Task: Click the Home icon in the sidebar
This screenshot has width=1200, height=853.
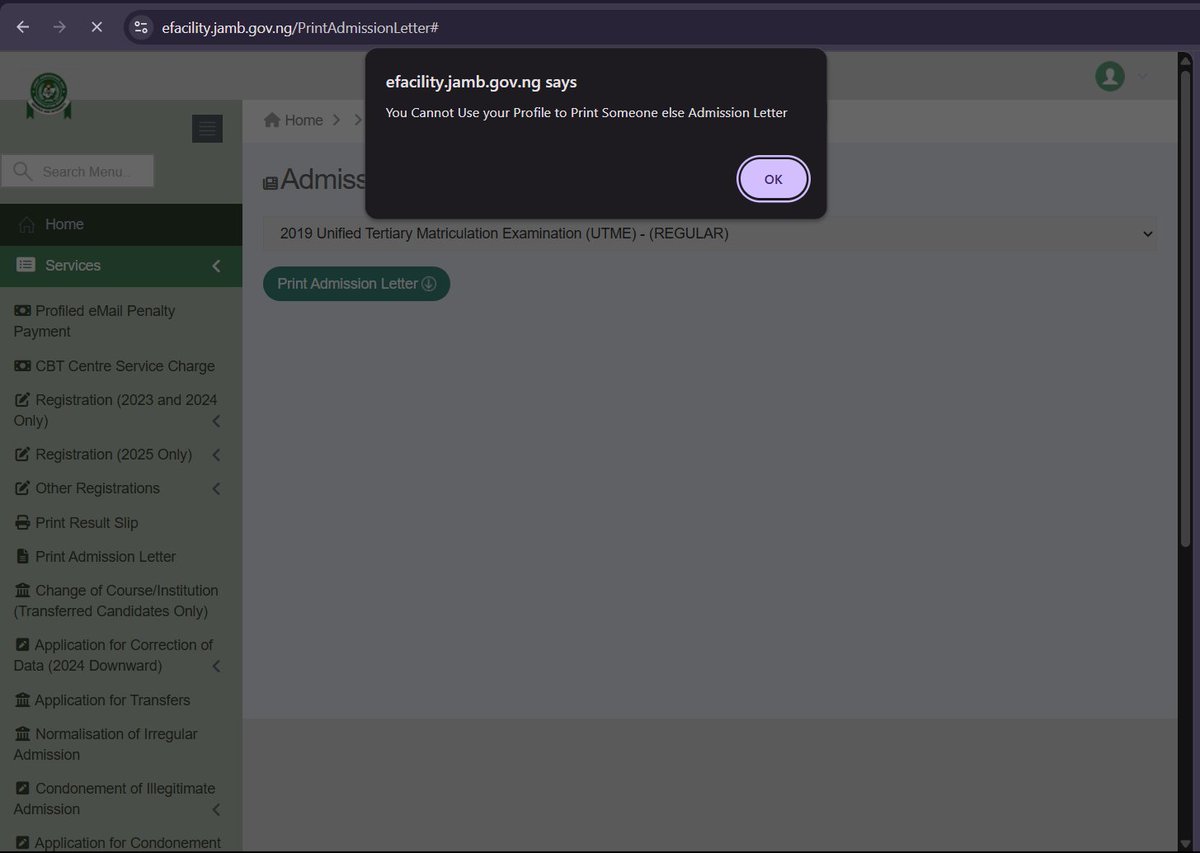Action: (x=28, y=224)
